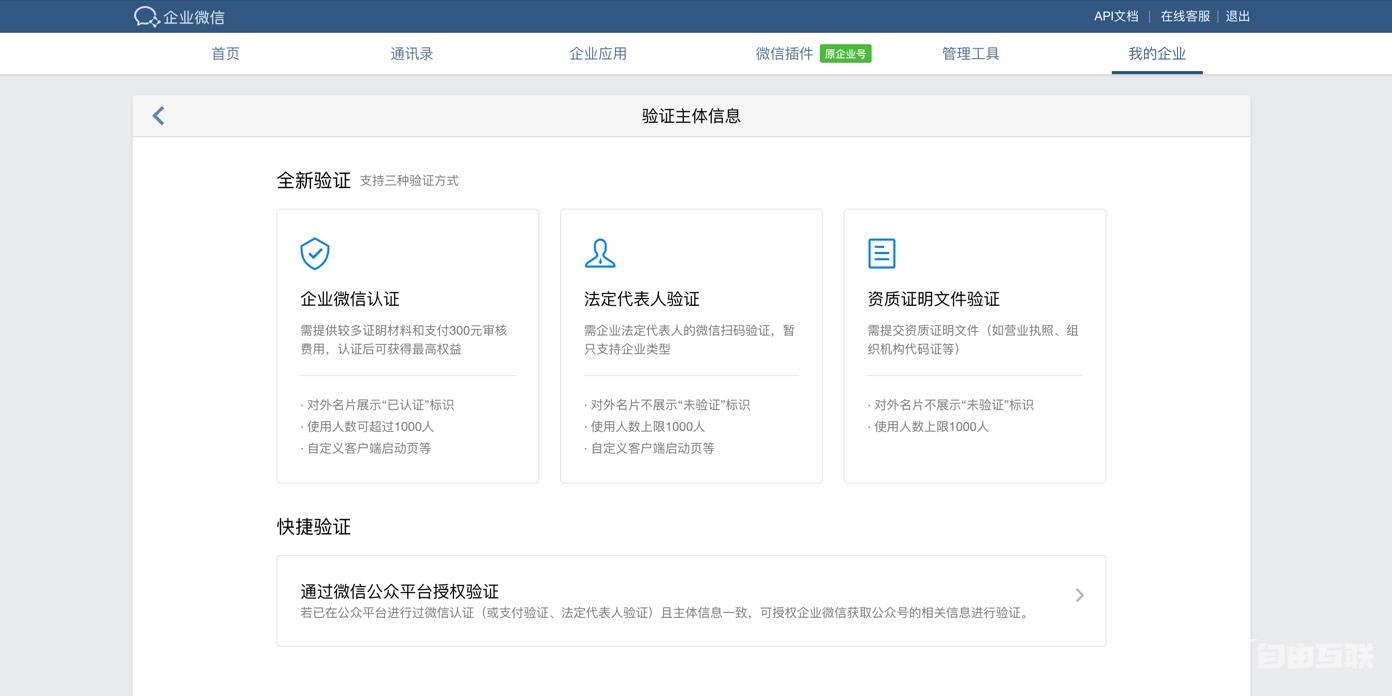The width and height of the screenshot is (1392, 696).
Task: Select the 法定代表人验证 verification card
Action: pos(691,345)
